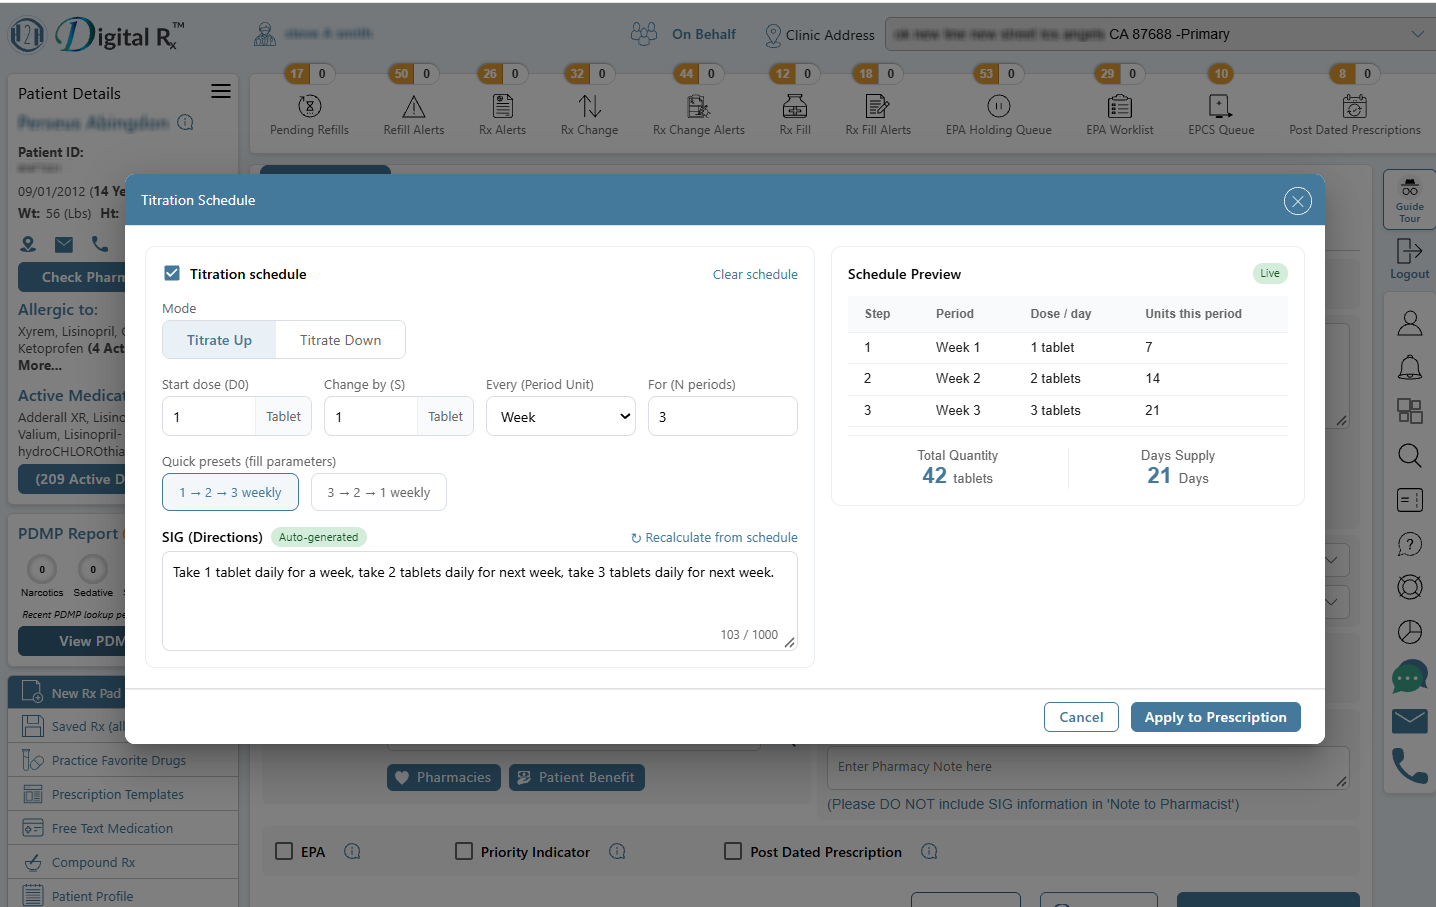Switch to Titrate Down mode
The height and width of the screenshot is (907, 1436).
340,340
